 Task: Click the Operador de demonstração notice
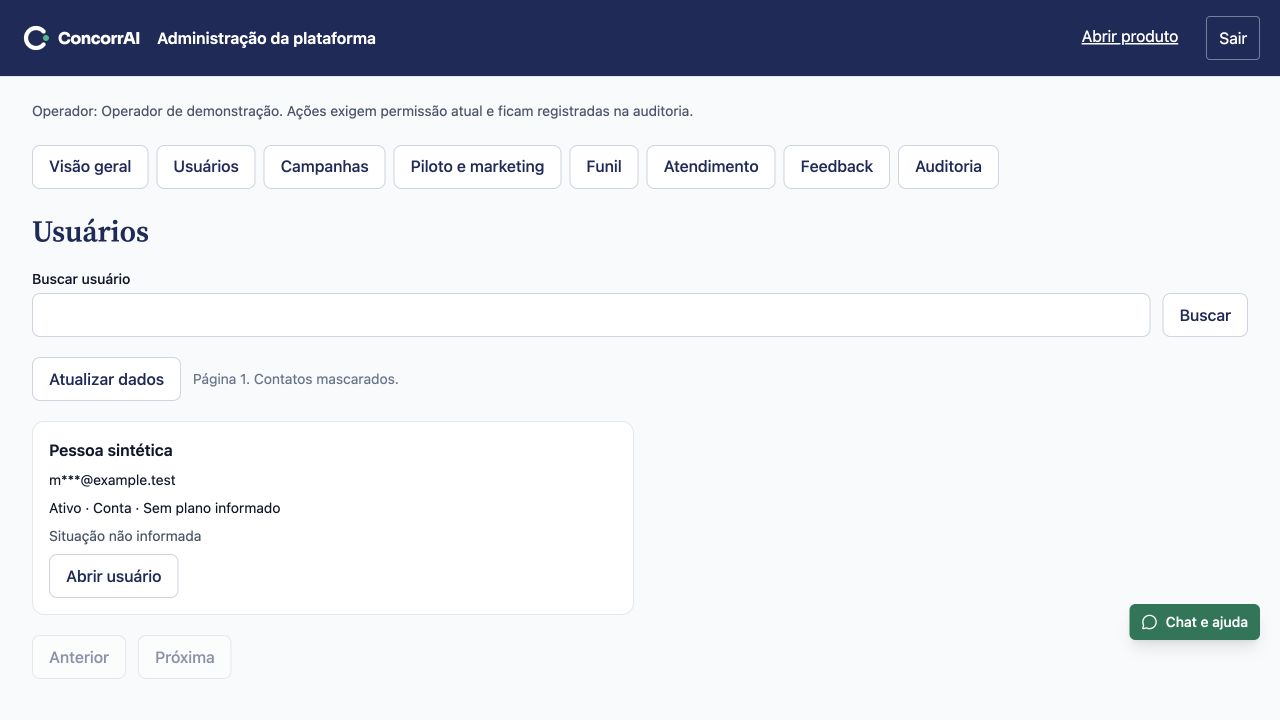(363, 111)
